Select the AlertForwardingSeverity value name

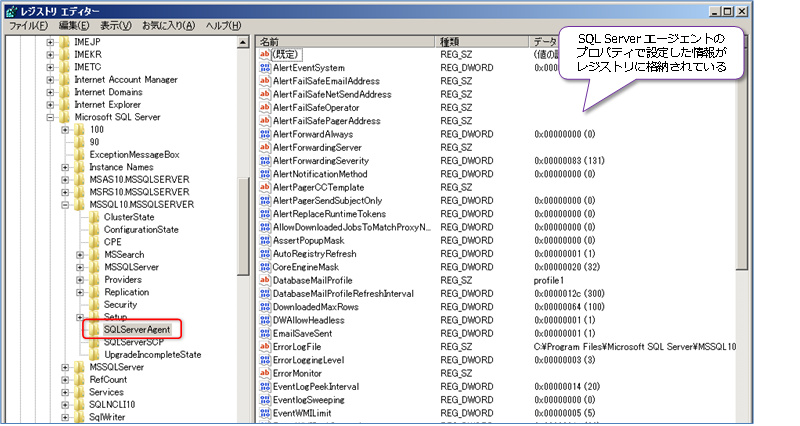pos(321,161)
